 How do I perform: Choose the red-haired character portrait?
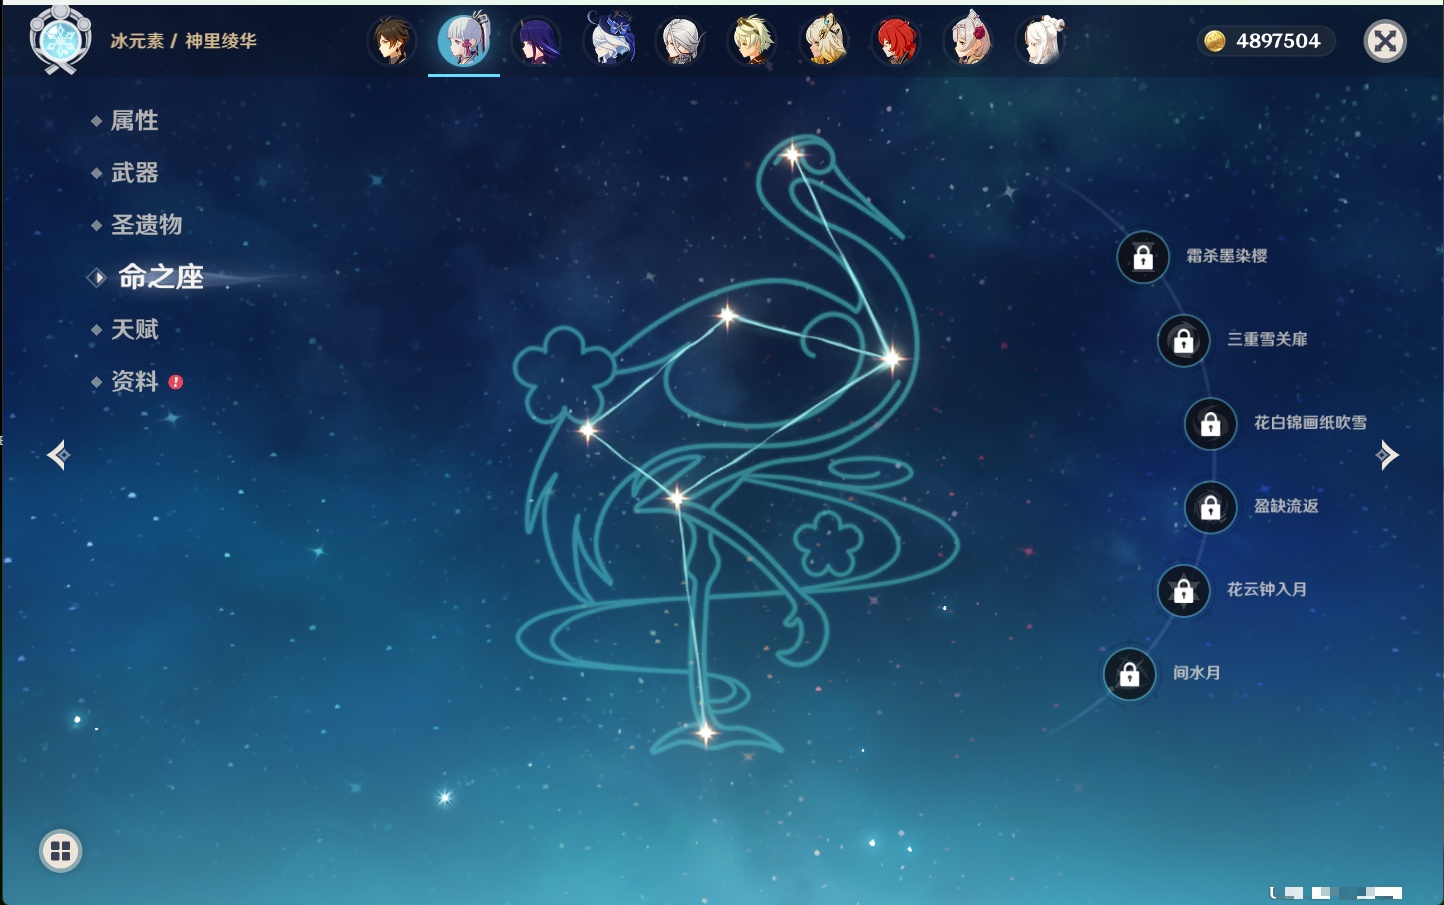pos(896,41)
